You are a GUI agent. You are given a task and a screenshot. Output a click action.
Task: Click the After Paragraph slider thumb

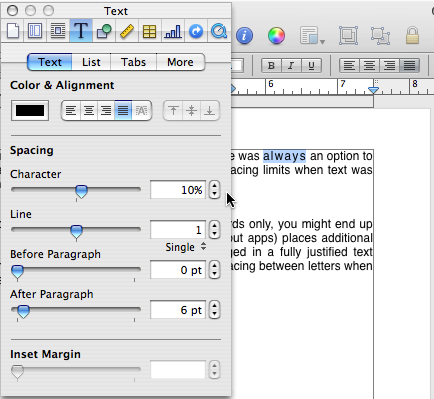pyautogui.click(x=23, y=311)
